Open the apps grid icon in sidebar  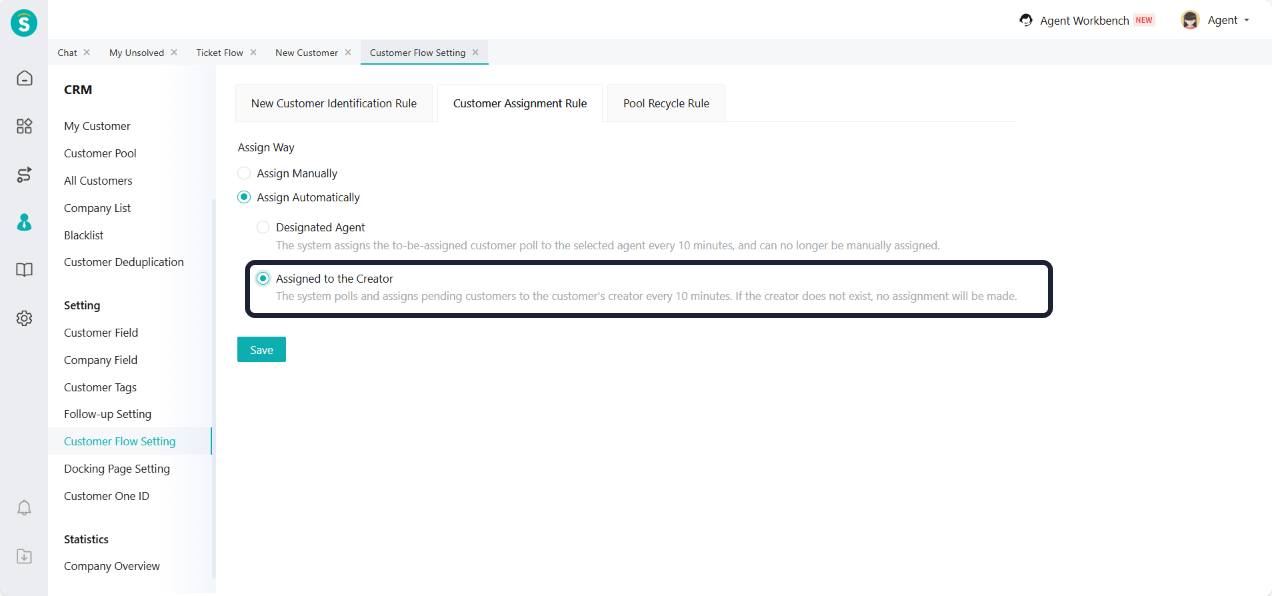[x=24, y=126]
